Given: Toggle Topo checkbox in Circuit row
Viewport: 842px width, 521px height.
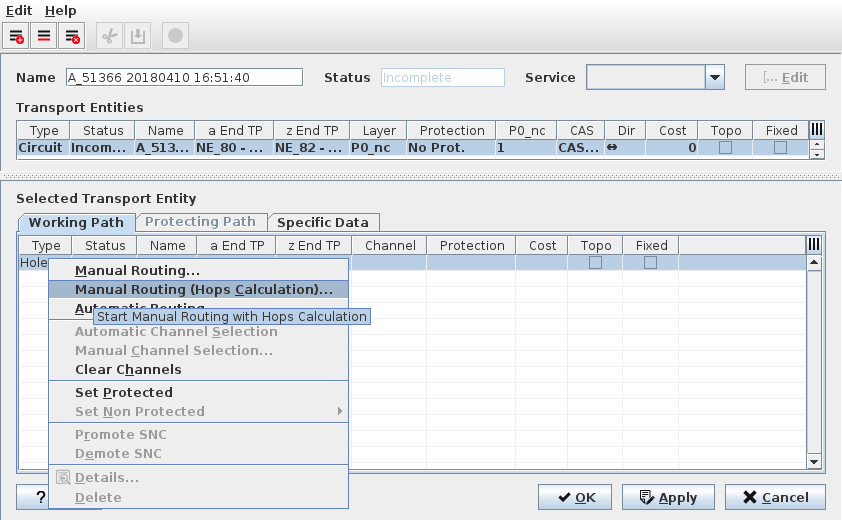Looking at the screenshot, I should [x=726, y=147].
